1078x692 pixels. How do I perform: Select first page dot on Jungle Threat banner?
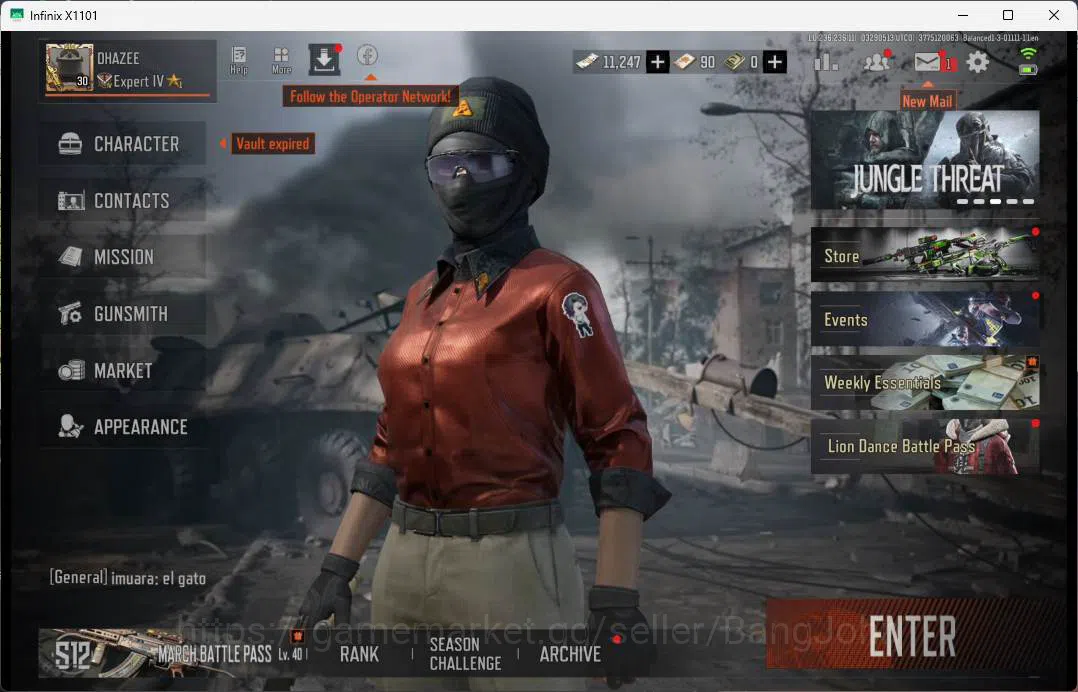pos(962,201)
